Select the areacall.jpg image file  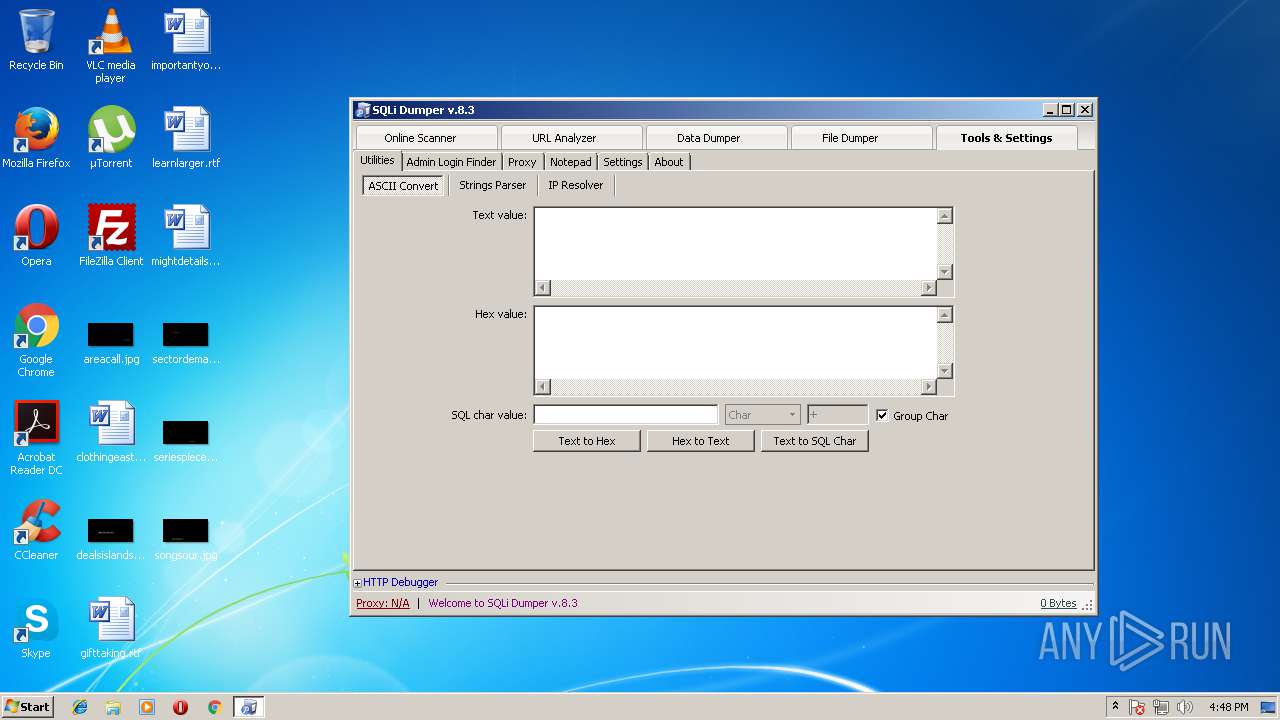(x=111, y=342)
